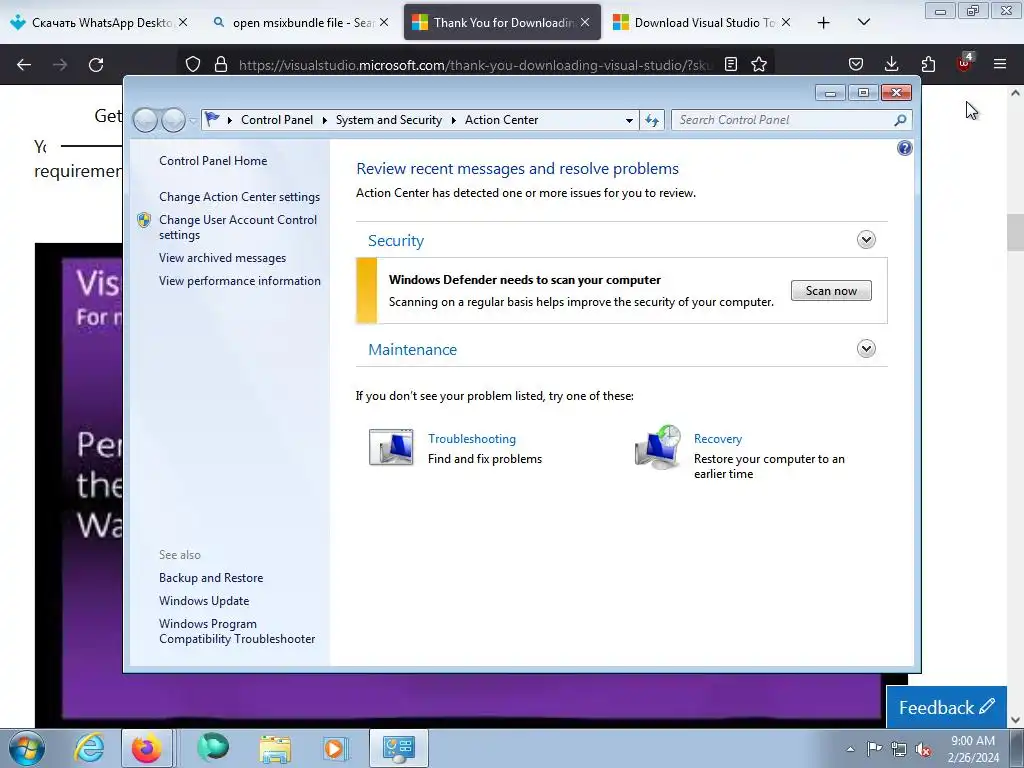The height and width of the screenshot is (768, 1024).
Task: Click the browser page vertical scrollbar thumb
Action: pos(1015,232)
